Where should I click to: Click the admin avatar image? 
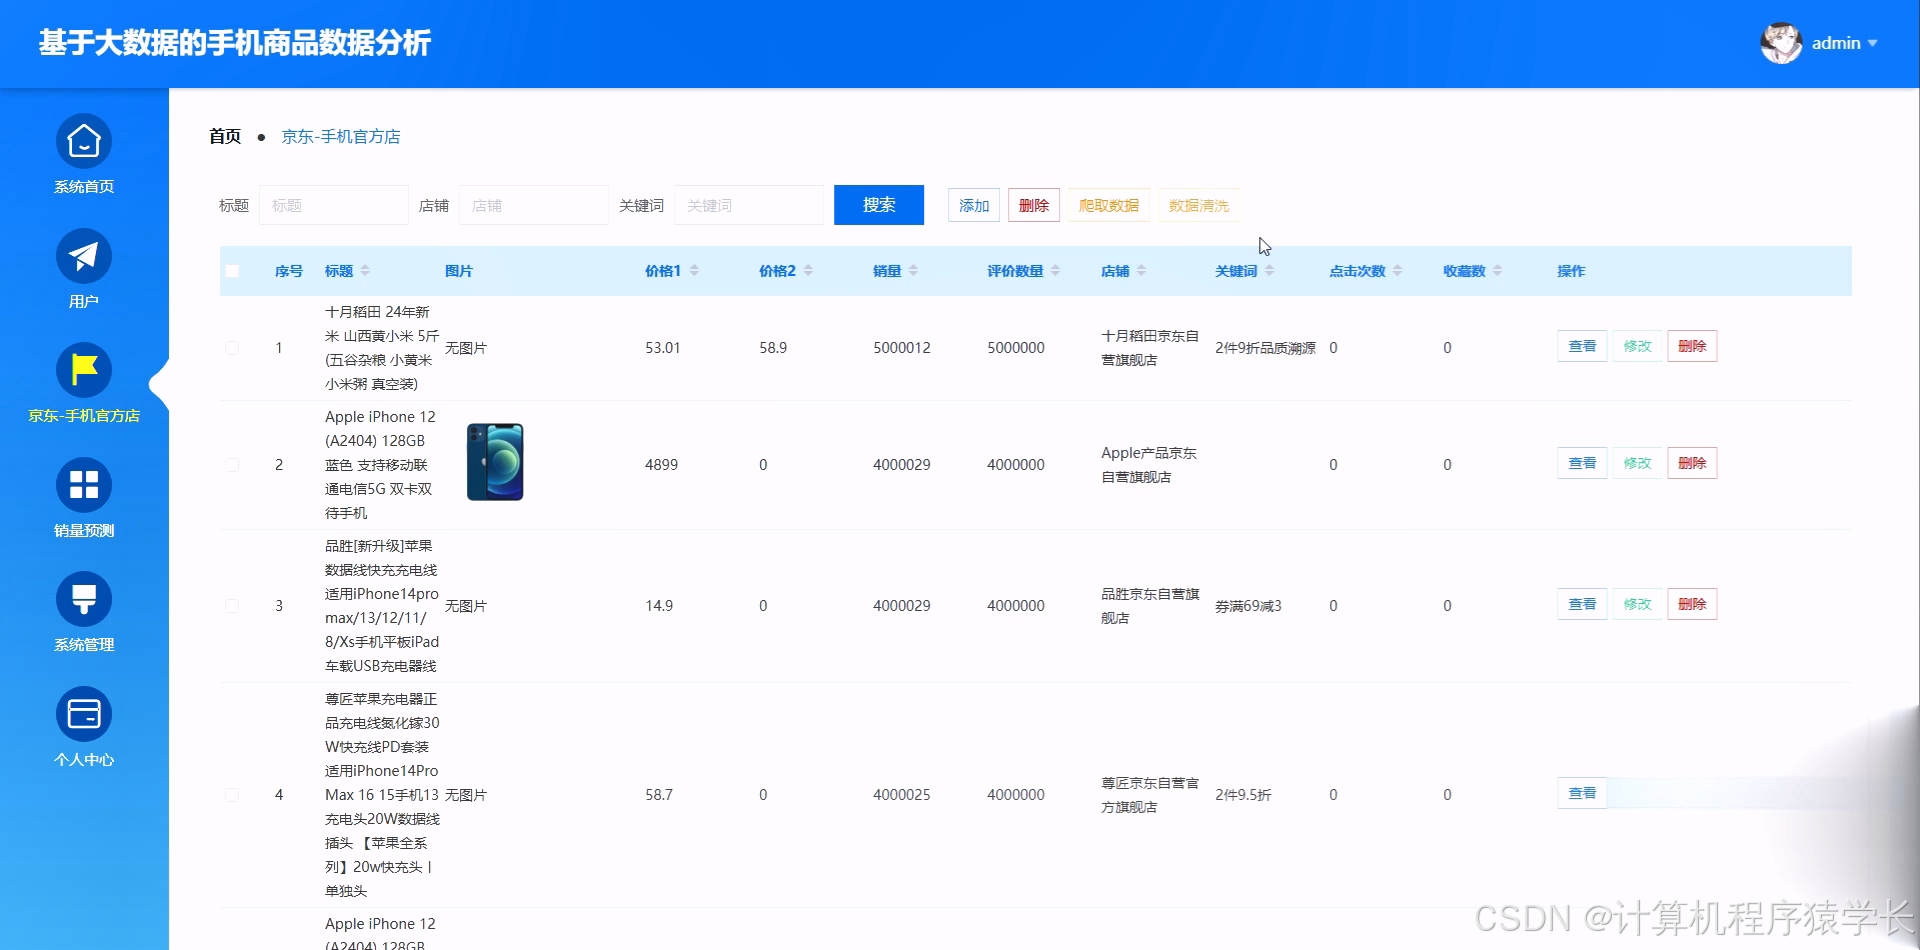[1781, 42]
